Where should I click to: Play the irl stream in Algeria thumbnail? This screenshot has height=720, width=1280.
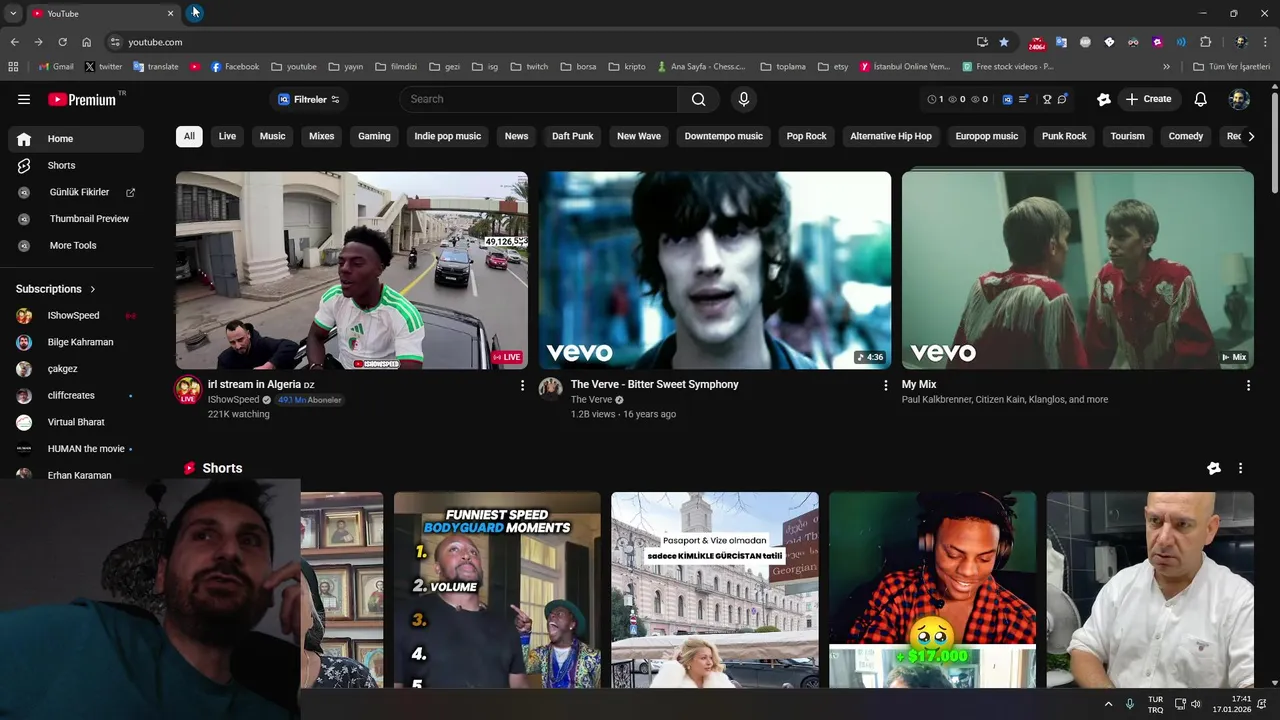click(352, 270)
